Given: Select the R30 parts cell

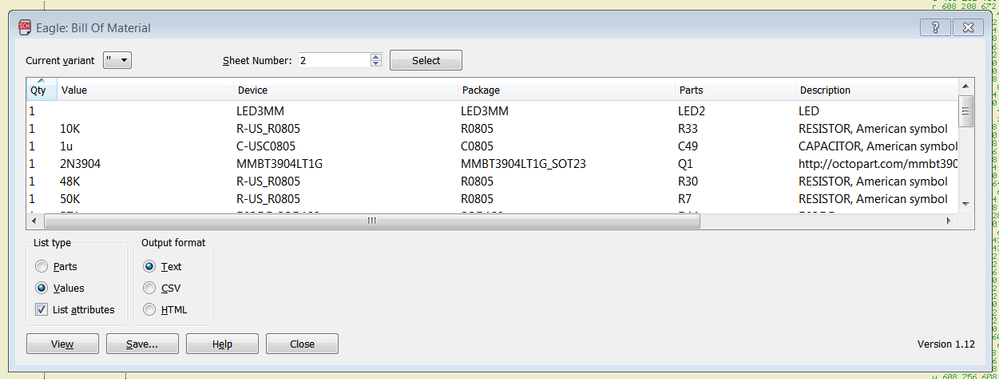Looking at the screenshot, I should [689, 182].
